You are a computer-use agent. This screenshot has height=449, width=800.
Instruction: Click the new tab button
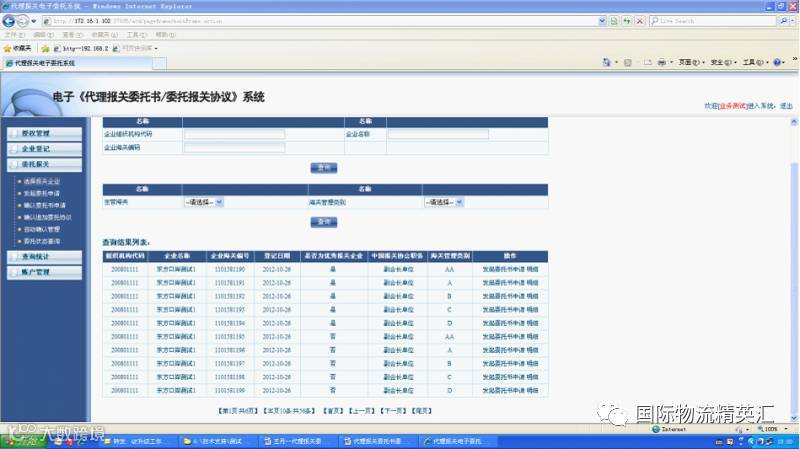(x=160, y=63)
